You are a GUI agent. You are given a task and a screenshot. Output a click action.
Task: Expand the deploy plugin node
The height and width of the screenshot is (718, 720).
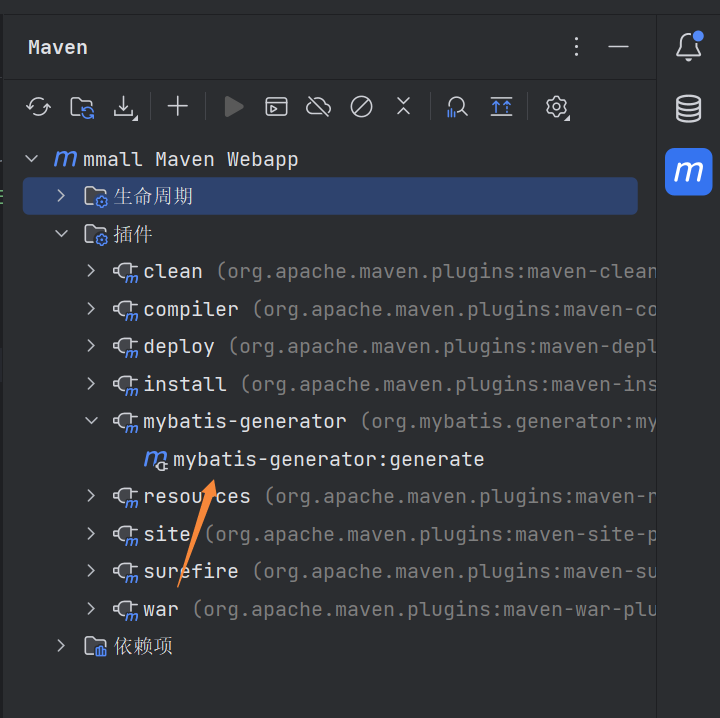[x=91, y=346]
